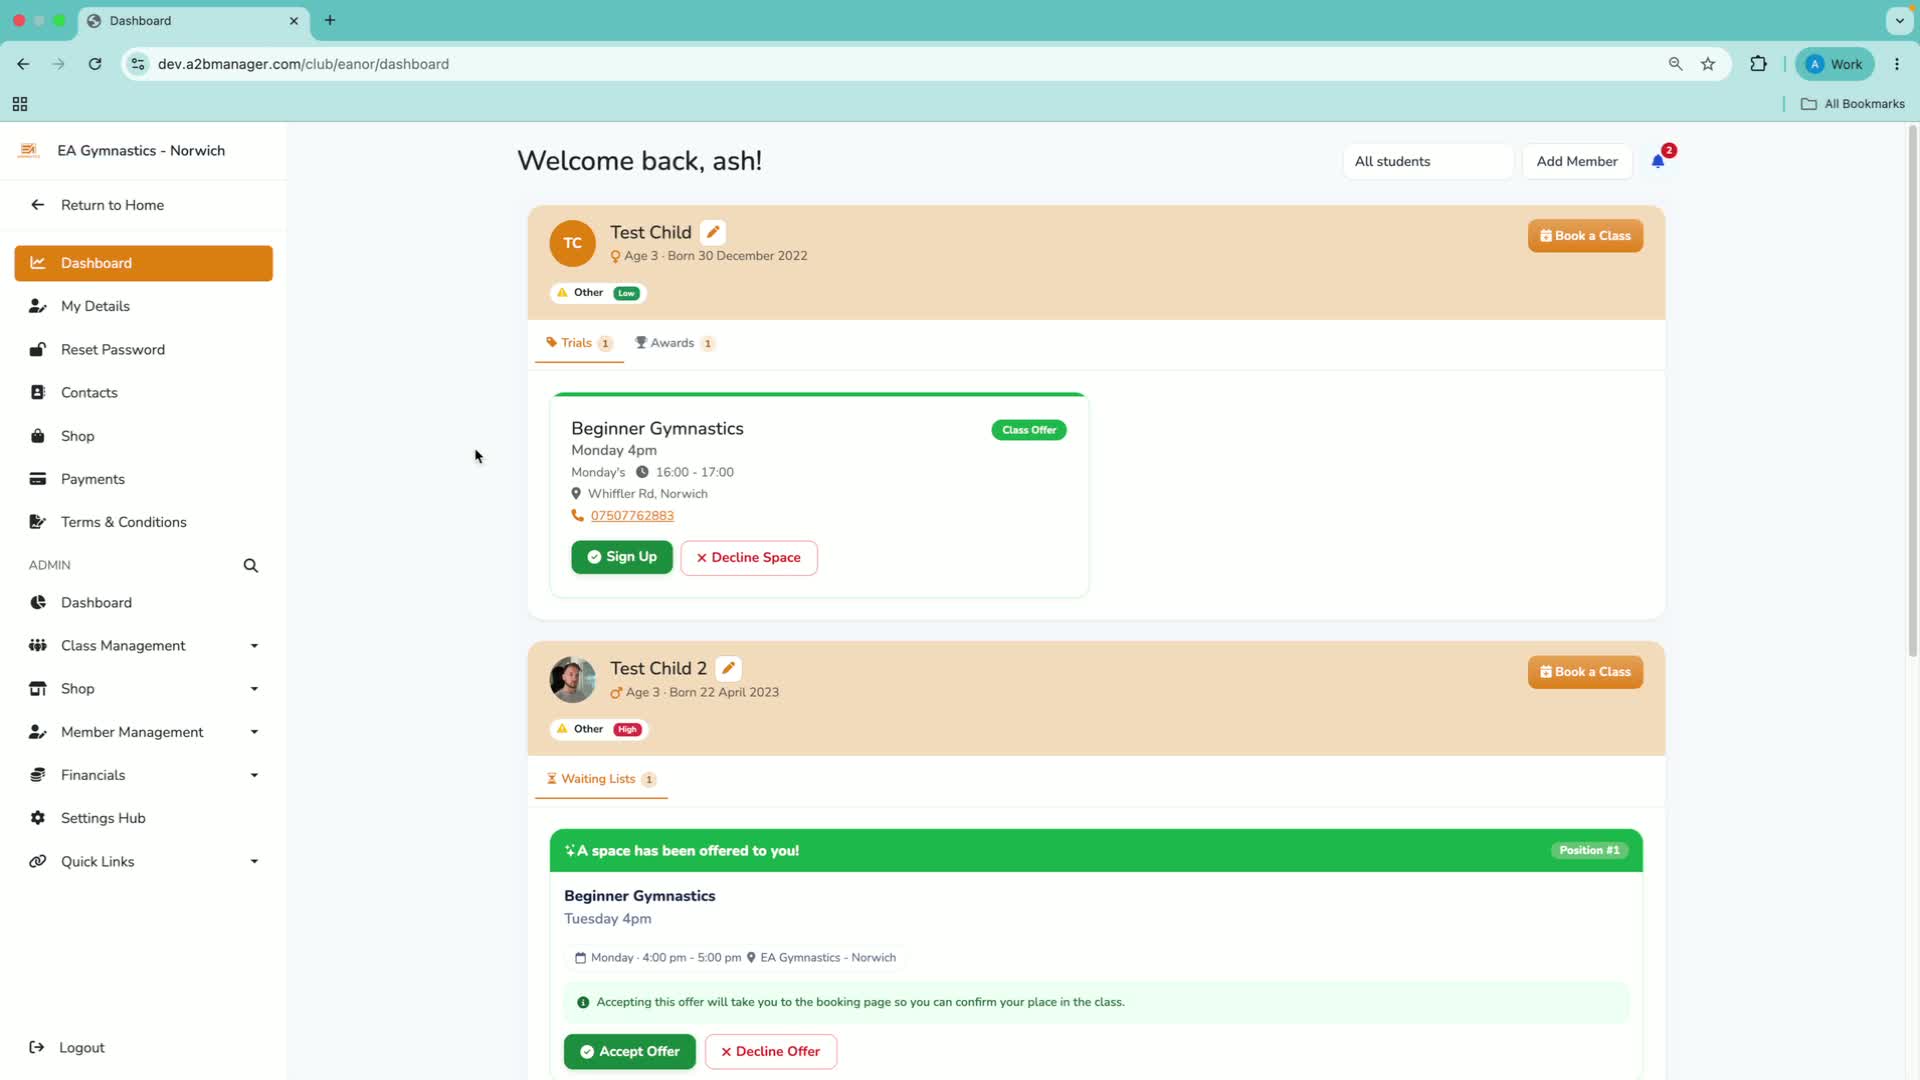Click the green Sign Up button
This screenshot has width=1920, height=1080.
pyautogui.click(x=622, y=557)
